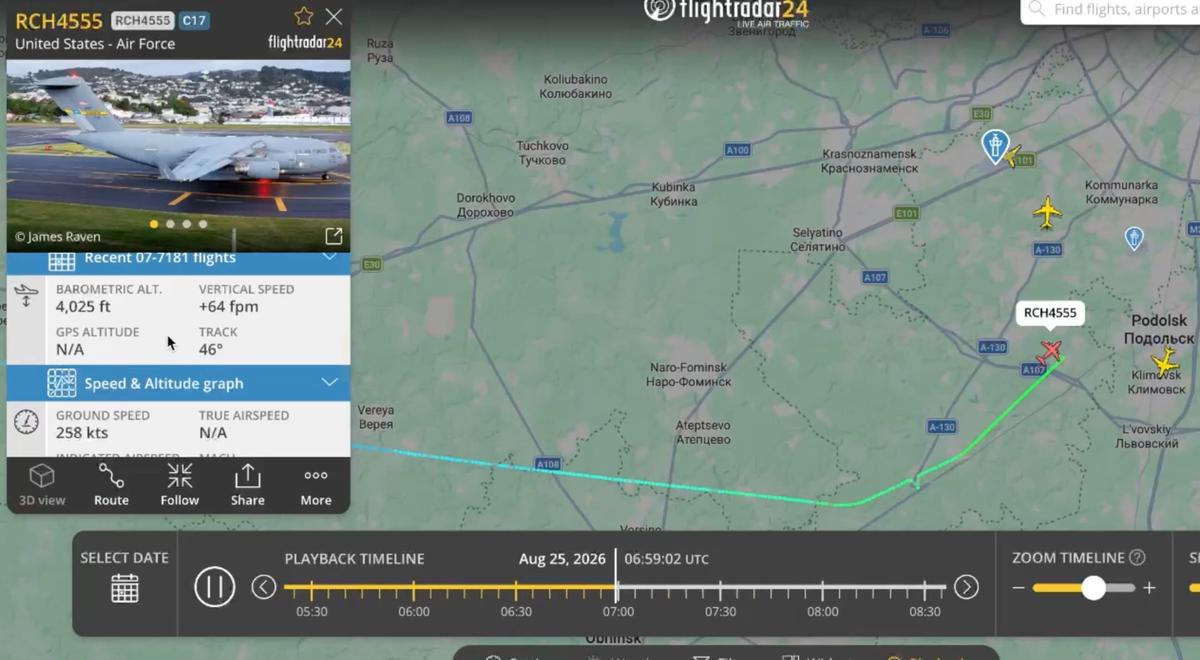Jump to 06:00 on playback timeline
The height and width of the screenshot is (660, 1200).
coord(414,611)
